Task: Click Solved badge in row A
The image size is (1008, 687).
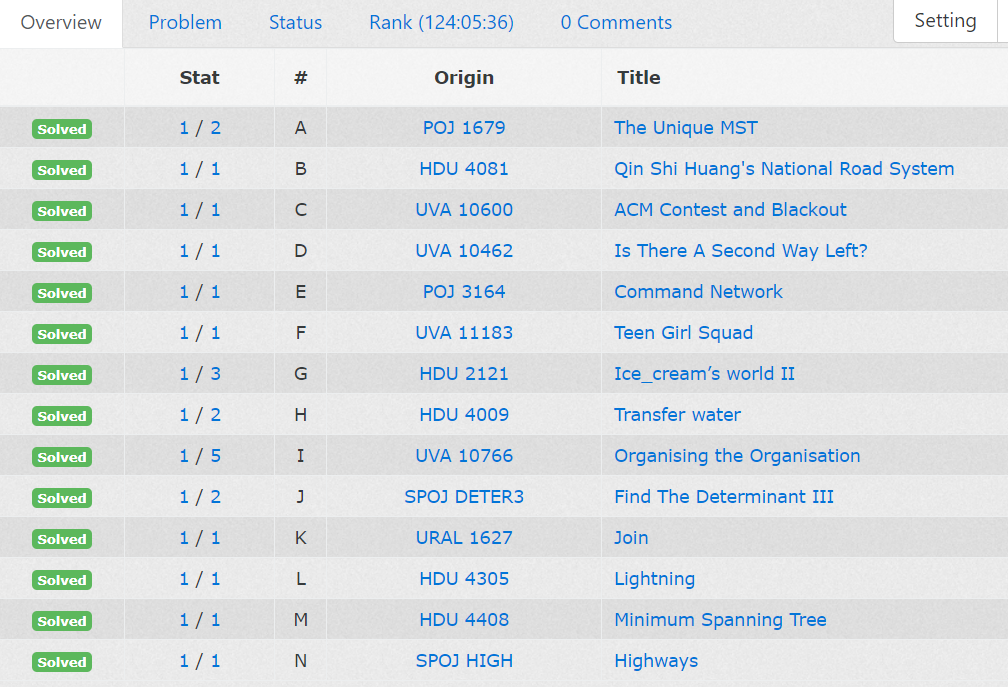Action: 62,129
